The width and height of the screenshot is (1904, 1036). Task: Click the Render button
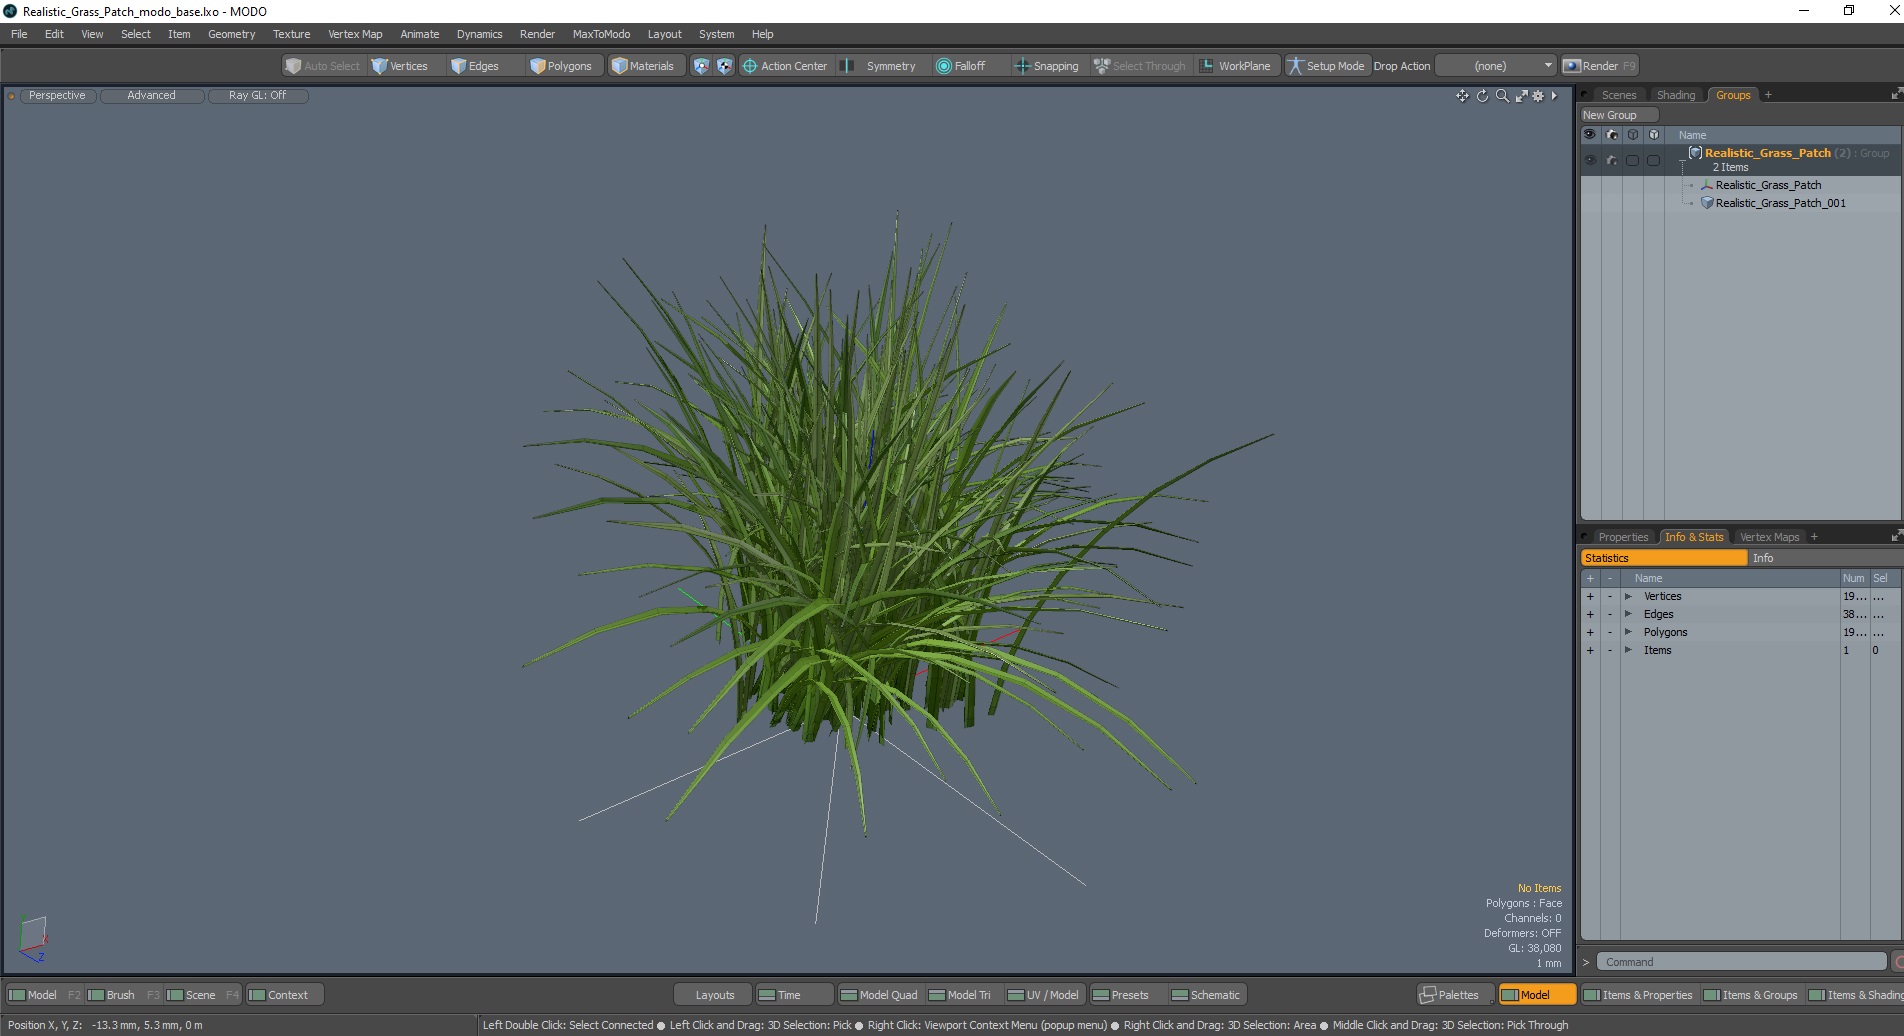point(1600,66)
